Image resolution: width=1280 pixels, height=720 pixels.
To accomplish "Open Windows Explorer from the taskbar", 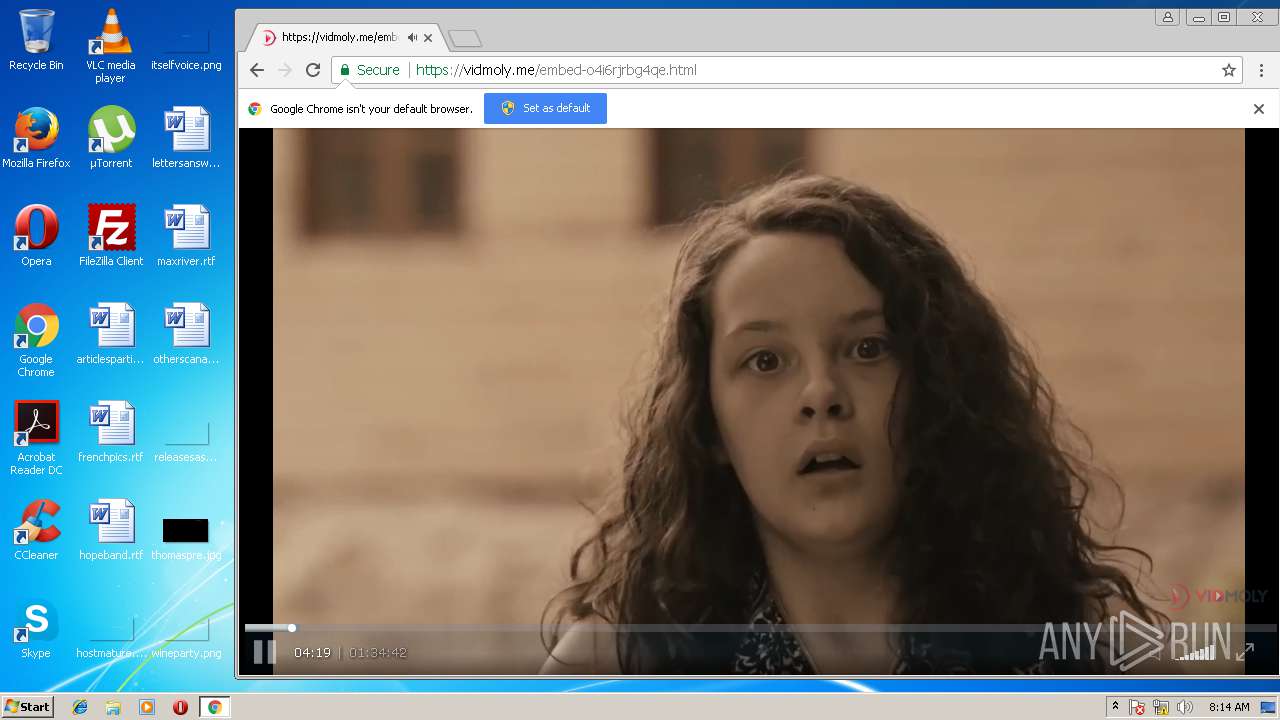I will (113, 707).
